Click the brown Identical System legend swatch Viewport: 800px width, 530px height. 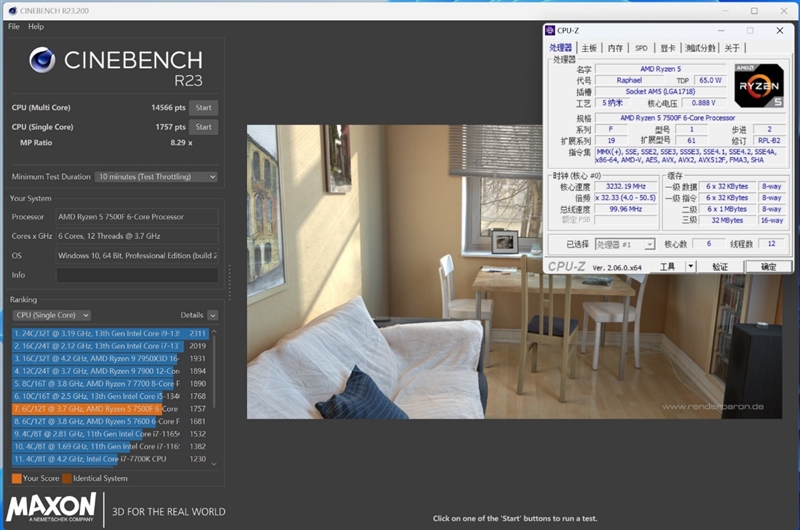[x=67, y=478]
